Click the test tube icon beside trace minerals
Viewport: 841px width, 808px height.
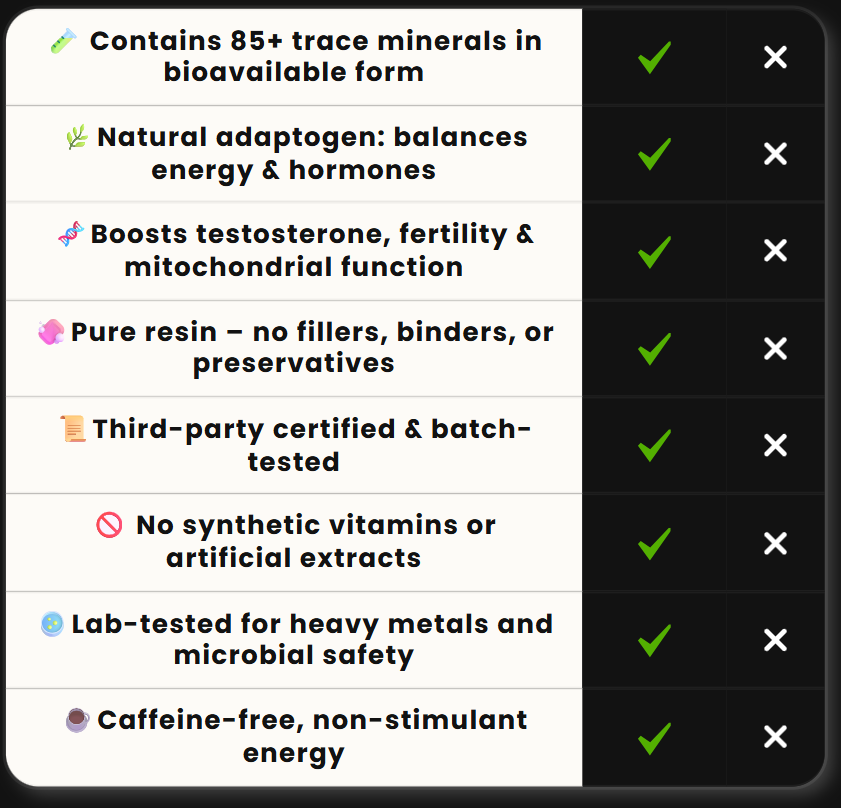pyautogui.click(x=63, y=41)
